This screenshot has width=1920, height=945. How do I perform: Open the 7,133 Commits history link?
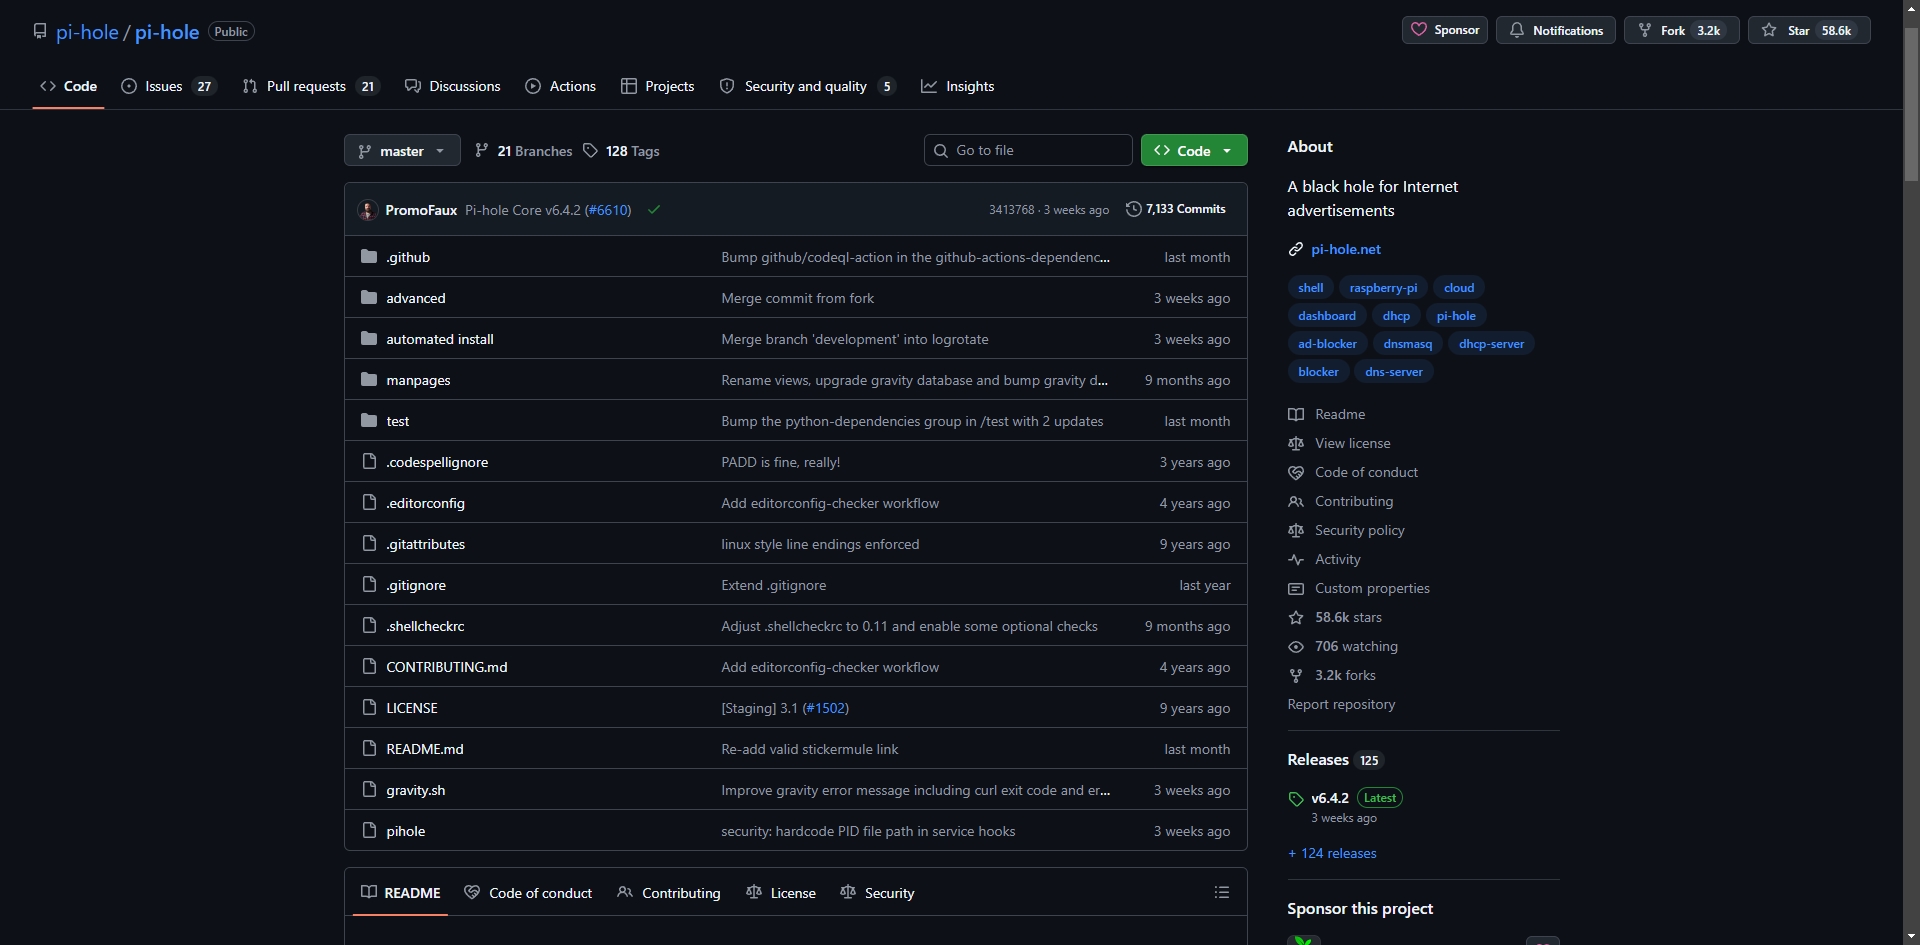coord(1176,209)
